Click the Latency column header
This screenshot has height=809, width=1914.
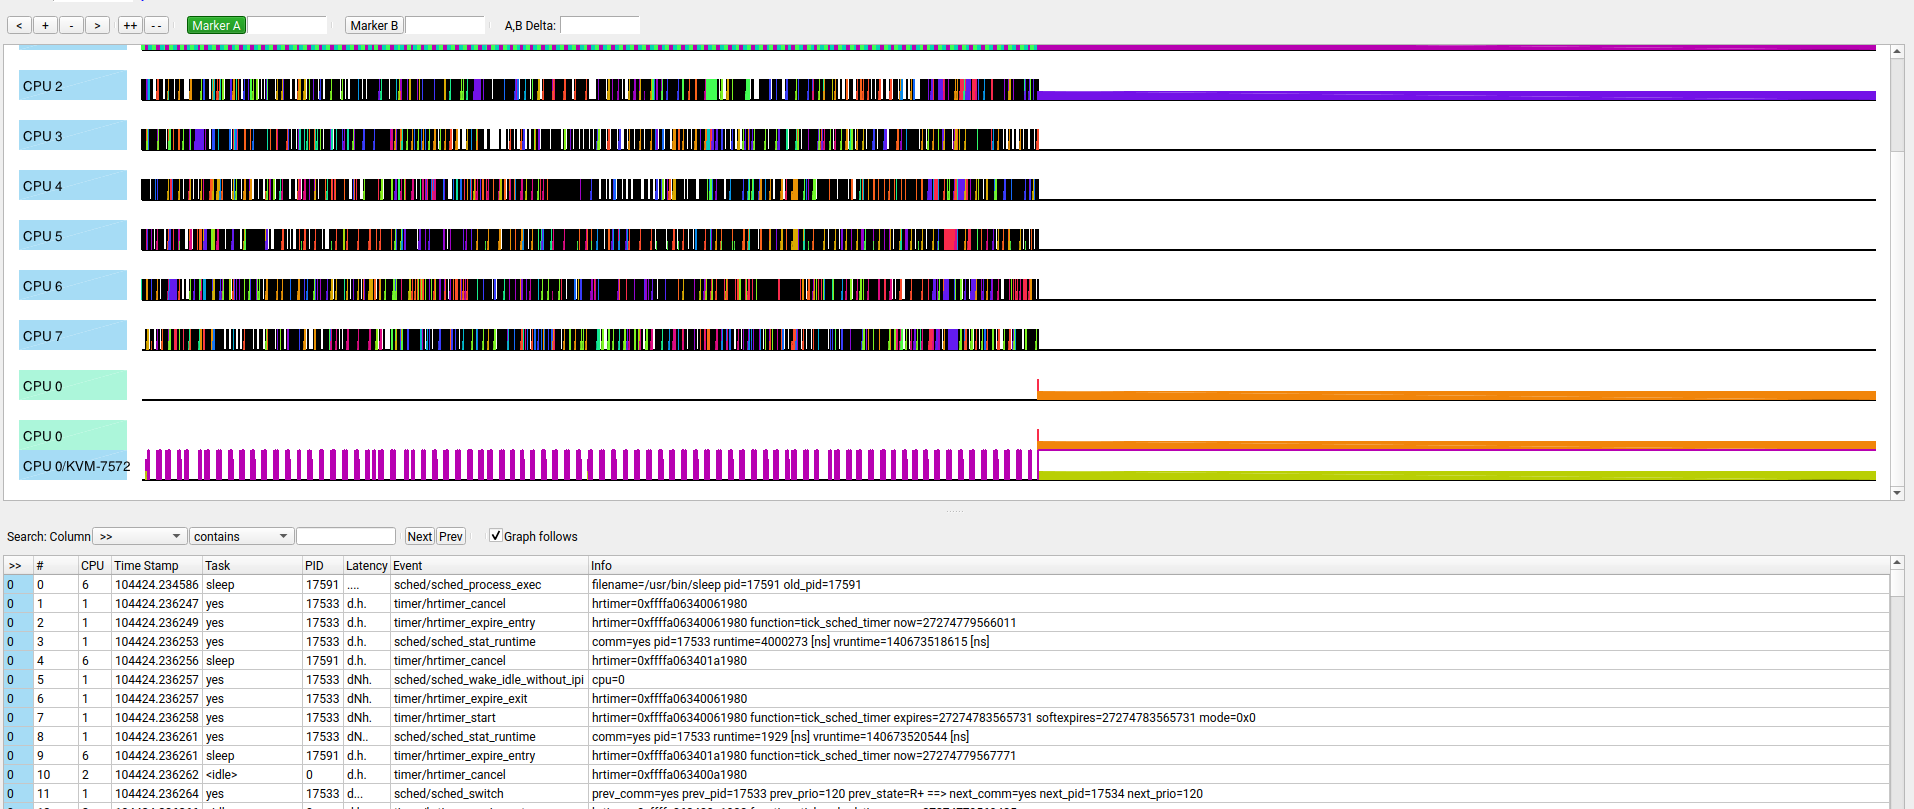click(366, 566)
